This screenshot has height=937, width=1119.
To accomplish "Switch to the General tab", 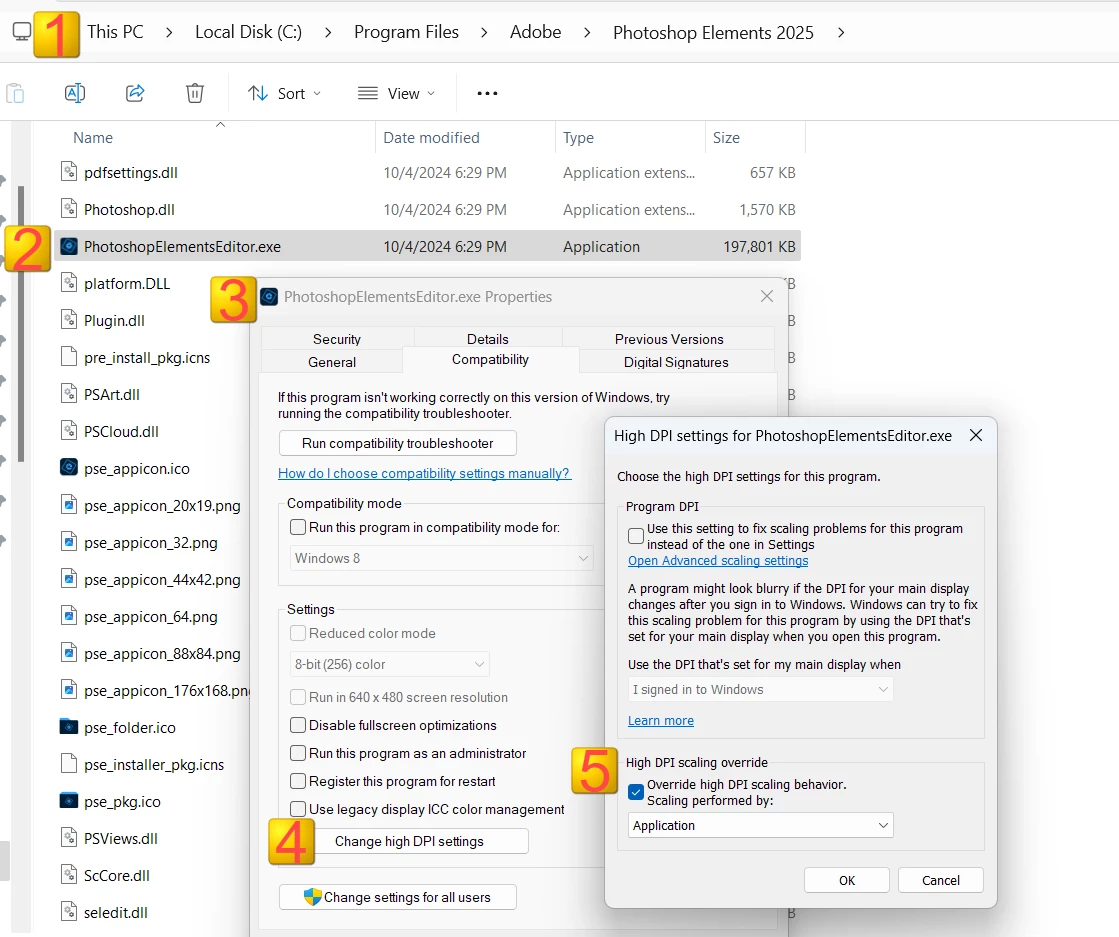I will pos(332,362).
